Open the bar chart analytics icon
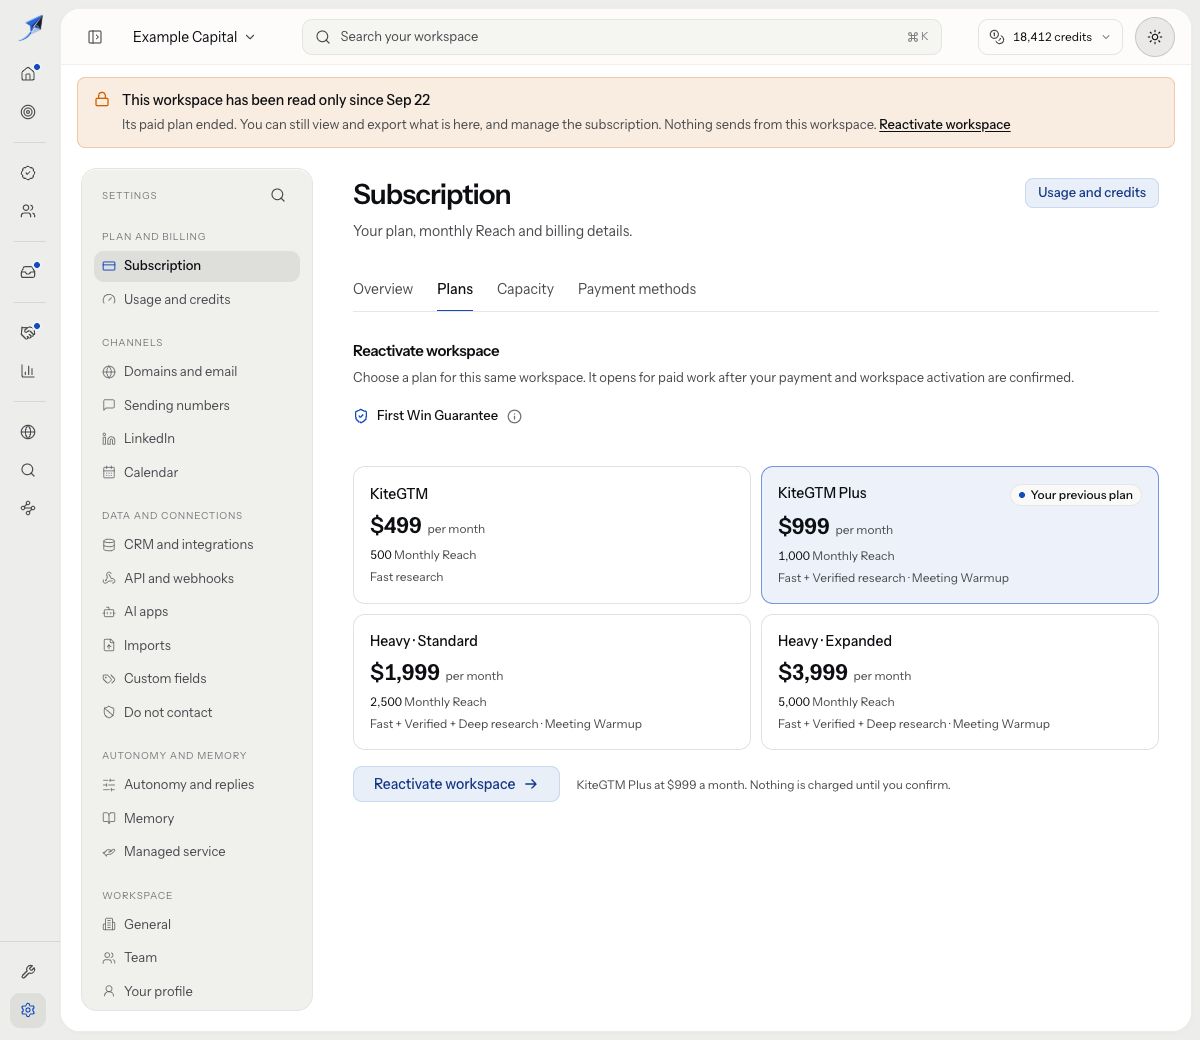This screenshot has width=1200, height=1040. pos(28,371)
